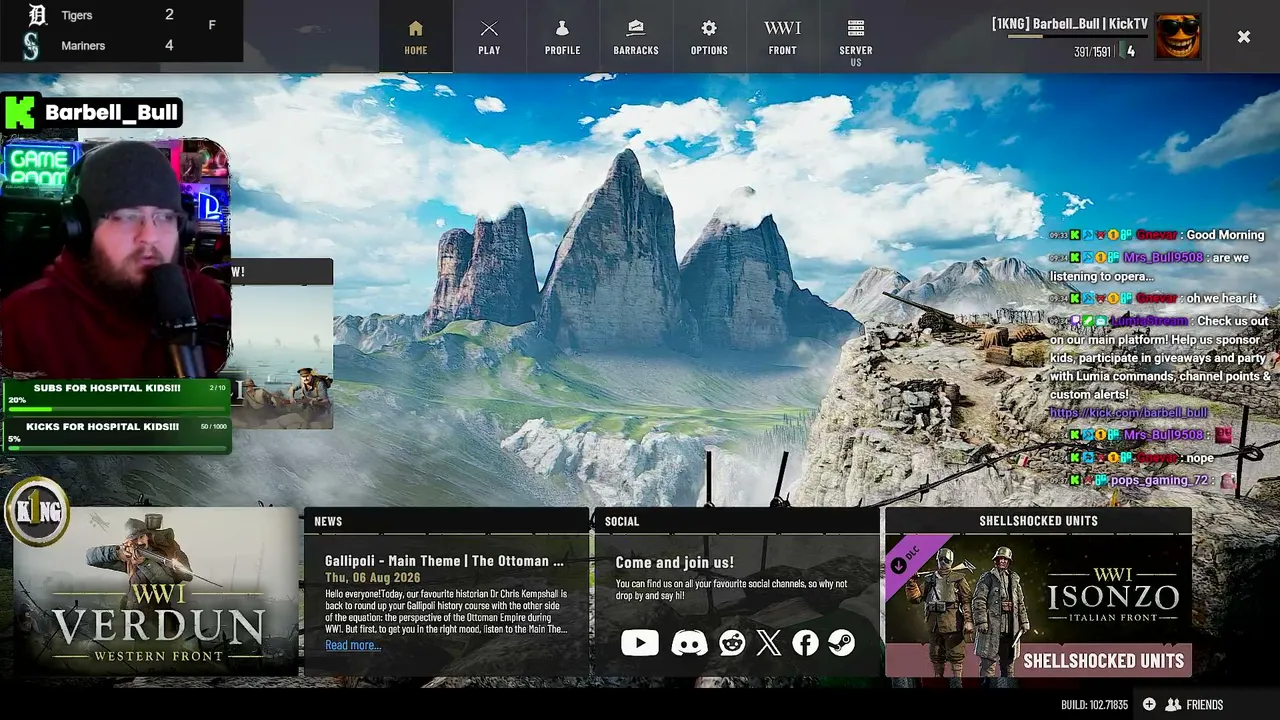Click the XP progress bar under player name
This screenshot has height=720, width=1280.
(x=1078, y=37)
